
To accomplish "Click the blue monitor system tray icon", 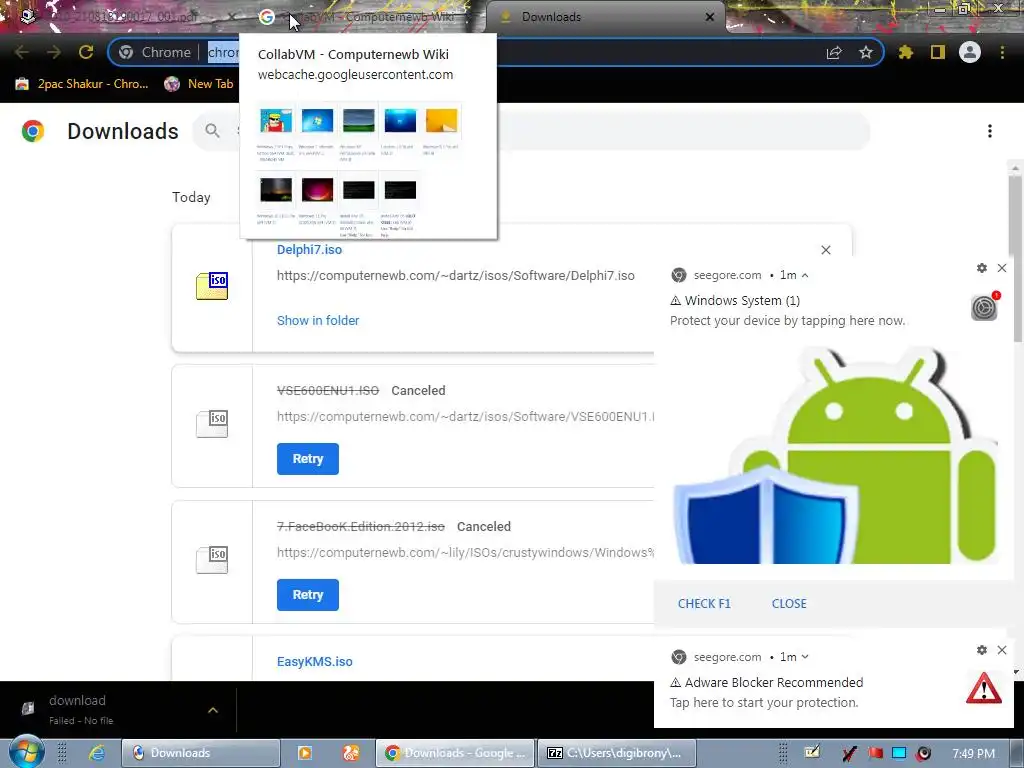I will (899, 754).
